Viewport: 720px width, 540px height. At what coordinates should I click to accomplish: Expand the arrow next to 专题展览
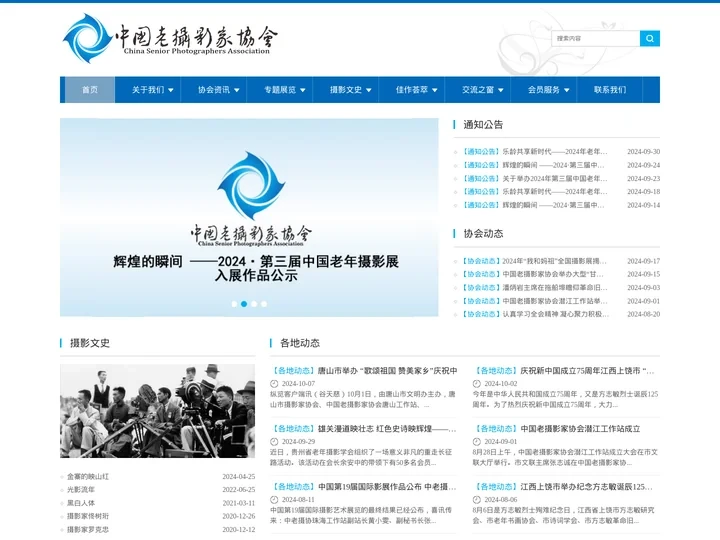303,90
